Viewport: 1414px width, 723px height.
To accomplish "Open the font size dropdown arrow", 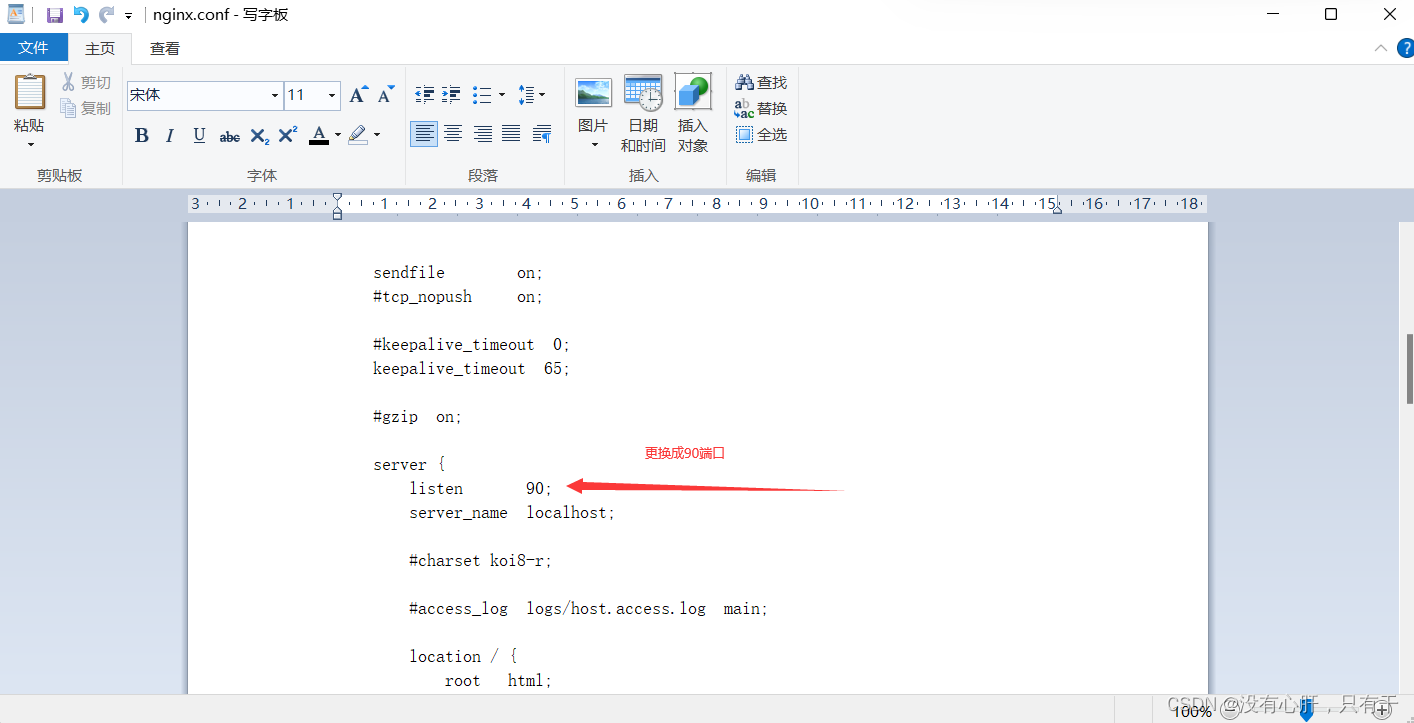I will click(333, 96).
